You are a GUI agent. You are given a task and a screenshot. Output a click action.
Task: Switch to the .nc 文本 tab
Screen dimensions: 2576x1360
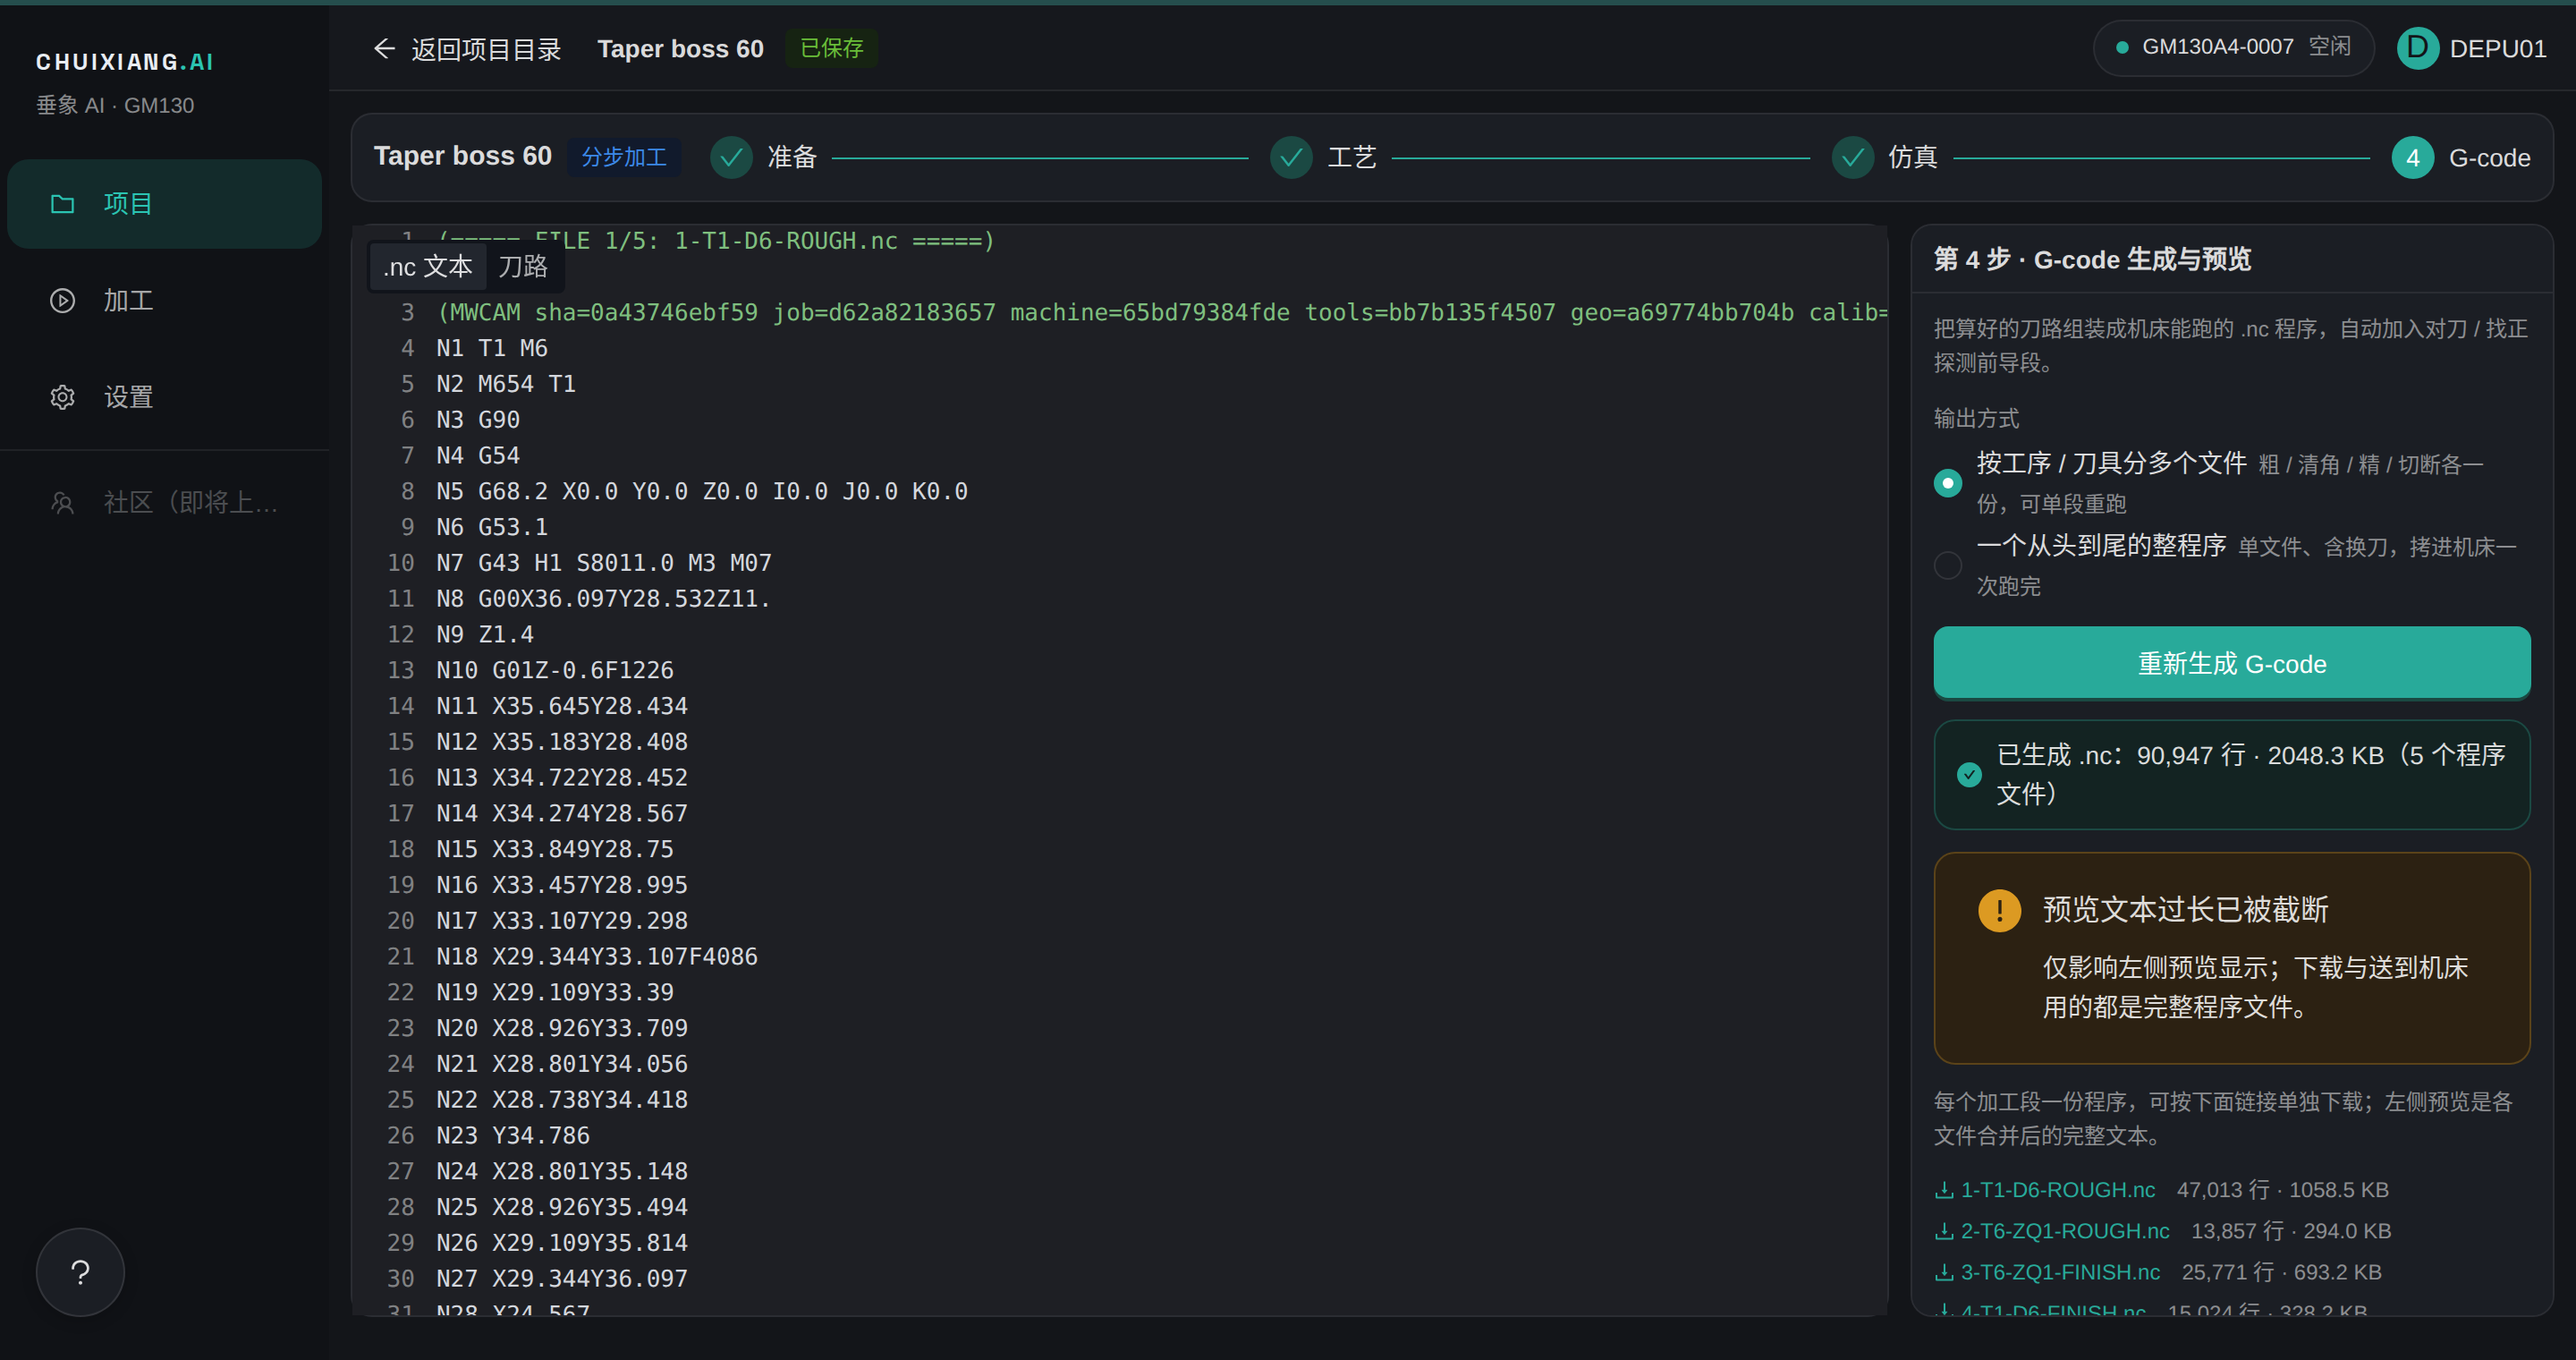coord(428,267)
